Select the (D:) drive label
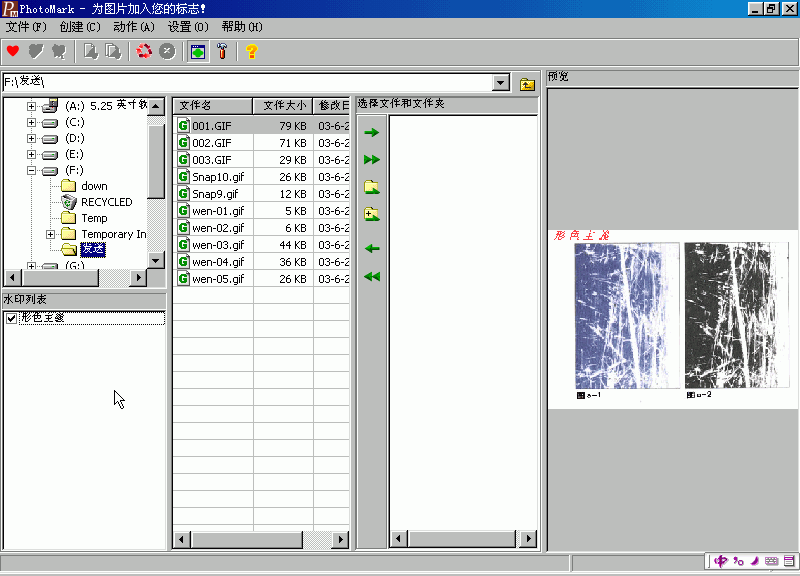Viewport: 800px width, 576px height. pyautogui.click(x=74, y=138)
